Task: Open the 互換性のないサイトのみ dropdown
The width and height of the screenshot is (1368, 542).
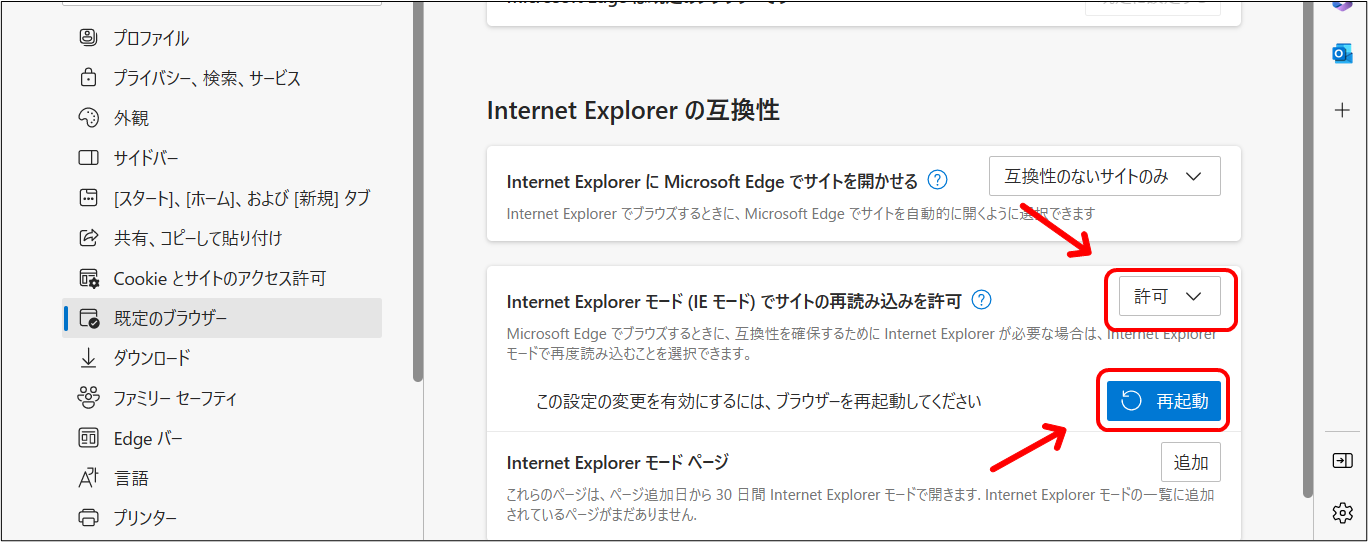Action: coord(1104,176)
